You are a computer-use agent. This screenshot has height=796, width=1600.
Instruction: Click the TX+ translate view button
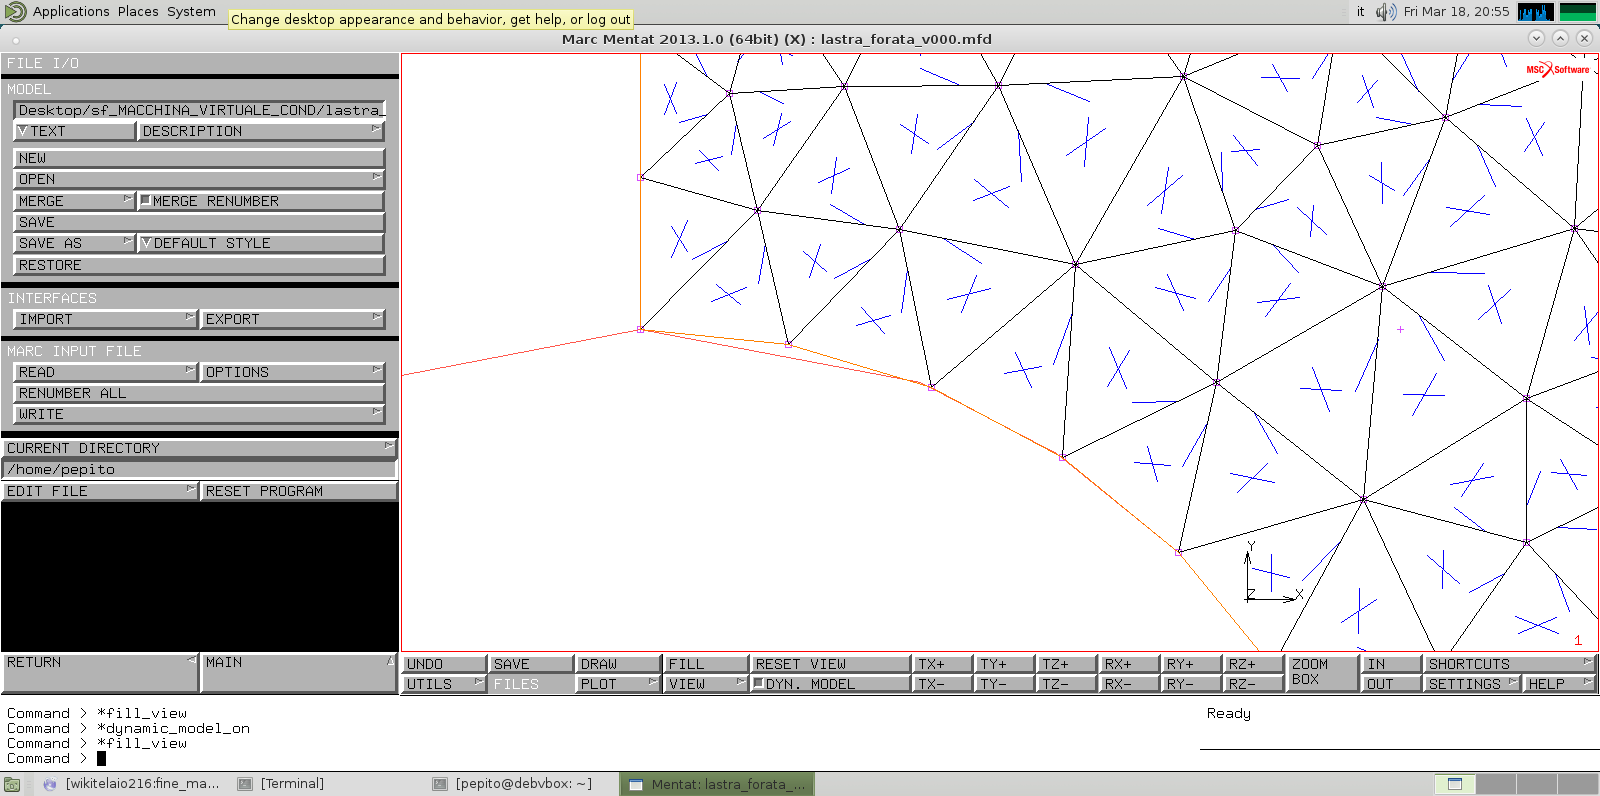coord(942,664)
